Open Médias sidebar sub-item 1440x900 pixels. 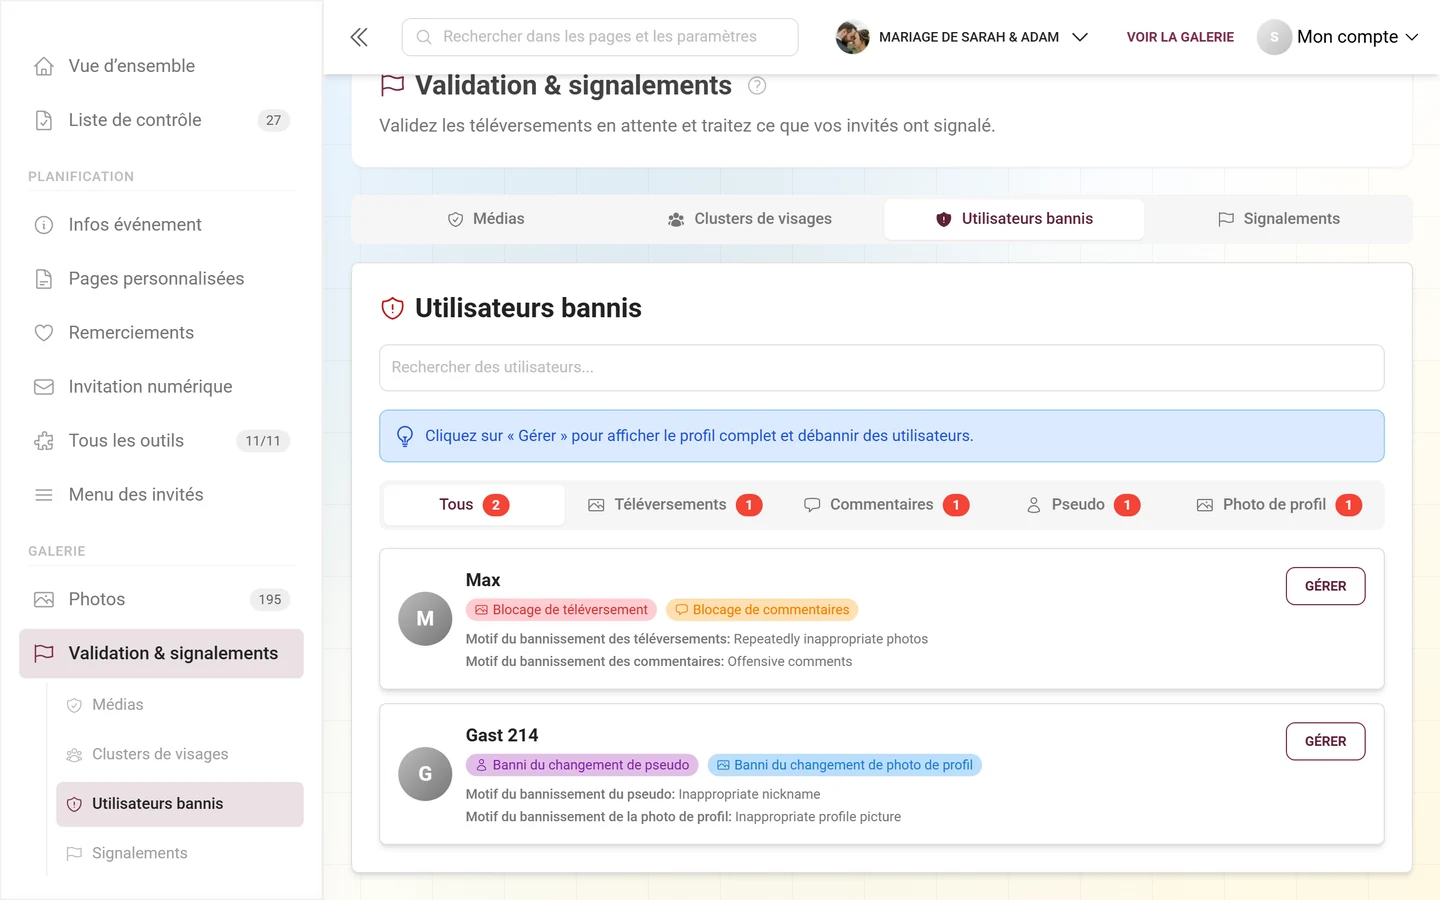(x=180, y=705)
